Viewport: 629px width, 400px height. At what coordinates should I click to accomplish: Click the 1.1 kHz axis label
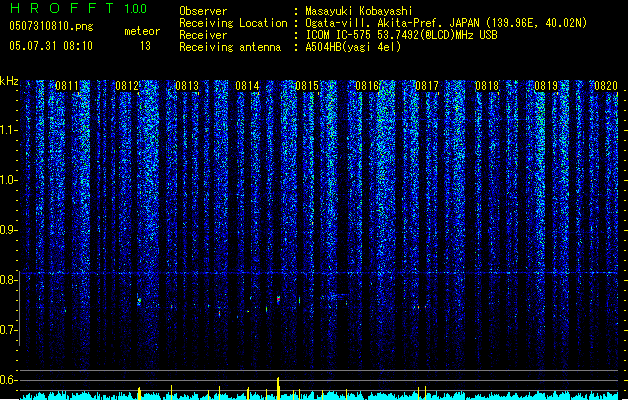coord(8,130)
